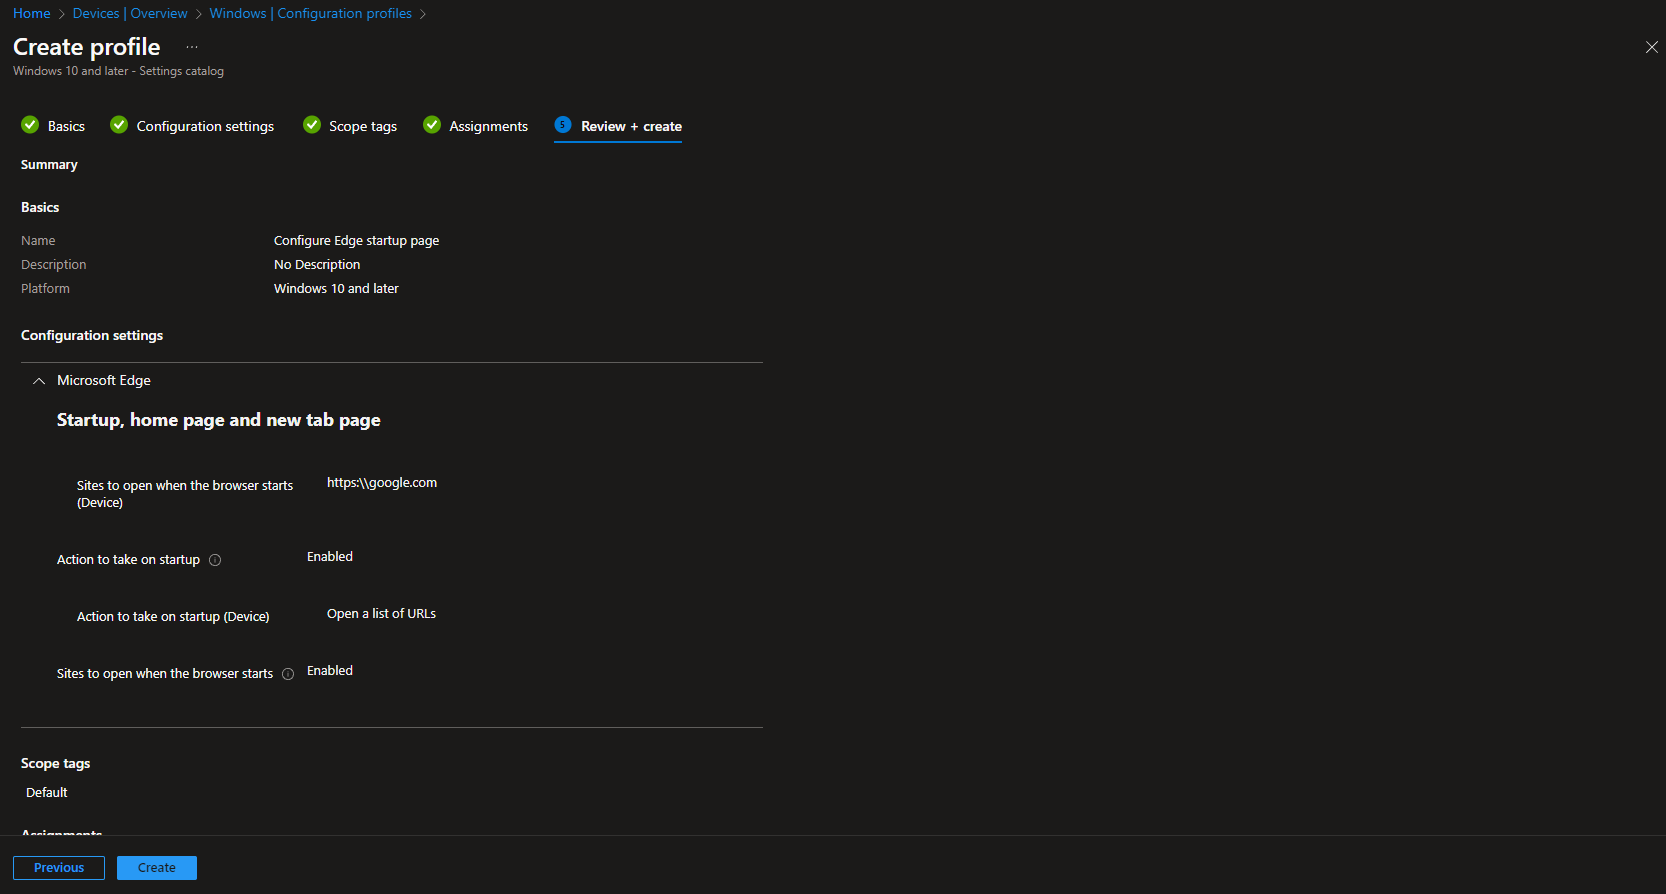Click Enabled value for Sites to open when browser starts
The width and height of the screenshot is (1666, 894).
tap(330, 671)
